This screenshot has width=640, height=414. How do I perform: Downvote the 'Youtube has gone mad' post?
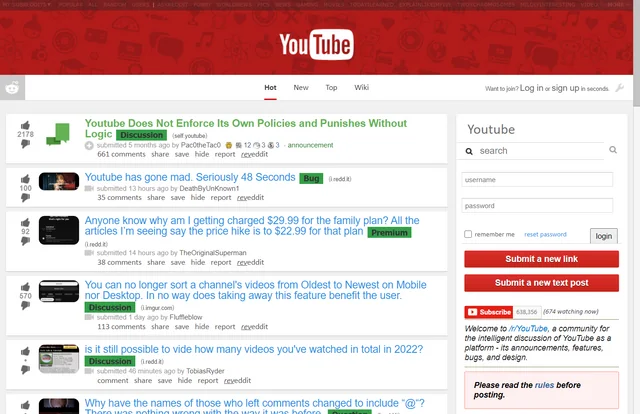click(x=25, y=198)
